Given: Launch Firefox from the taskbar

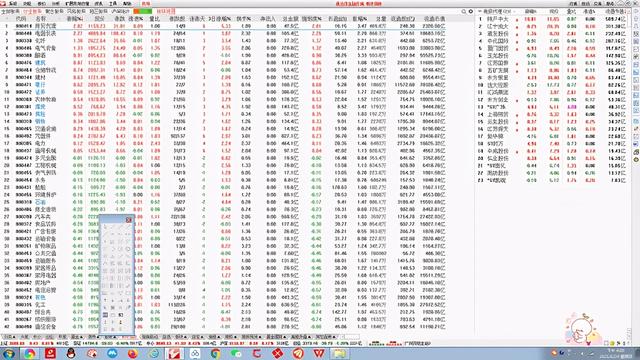Looking at the screenshot, I should click(133, 353).
